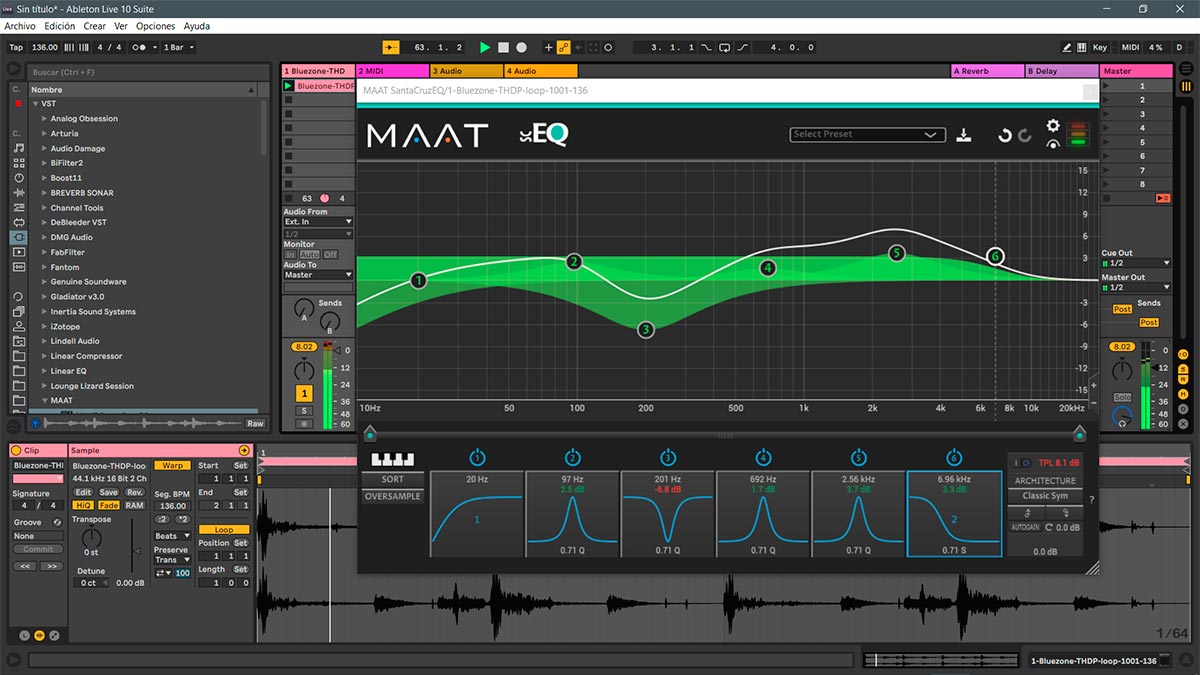This screenshot has height=675, width=1200.
Task: Click the Transpose knob
Action: [91, 537]
